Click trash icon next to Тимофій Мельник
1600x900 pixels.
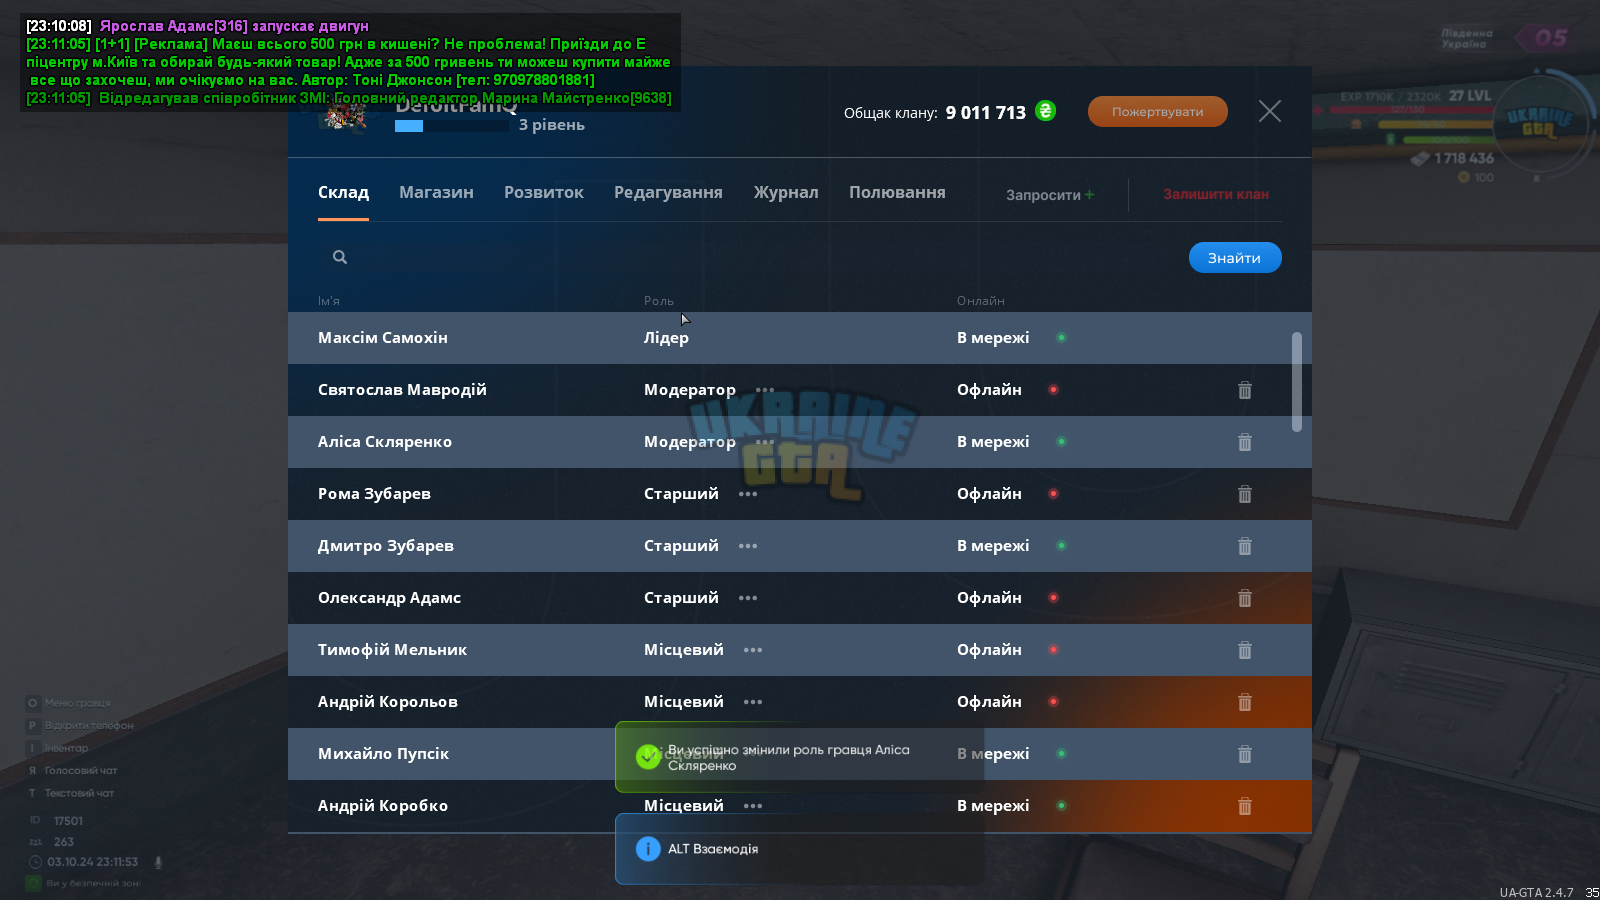click(1245, 650)
